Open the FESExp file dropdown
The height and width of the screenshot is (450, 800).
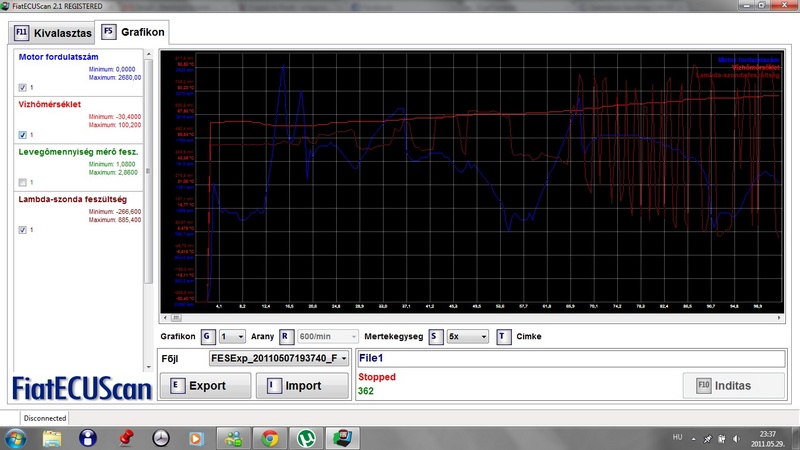click(x=279, y=358)
